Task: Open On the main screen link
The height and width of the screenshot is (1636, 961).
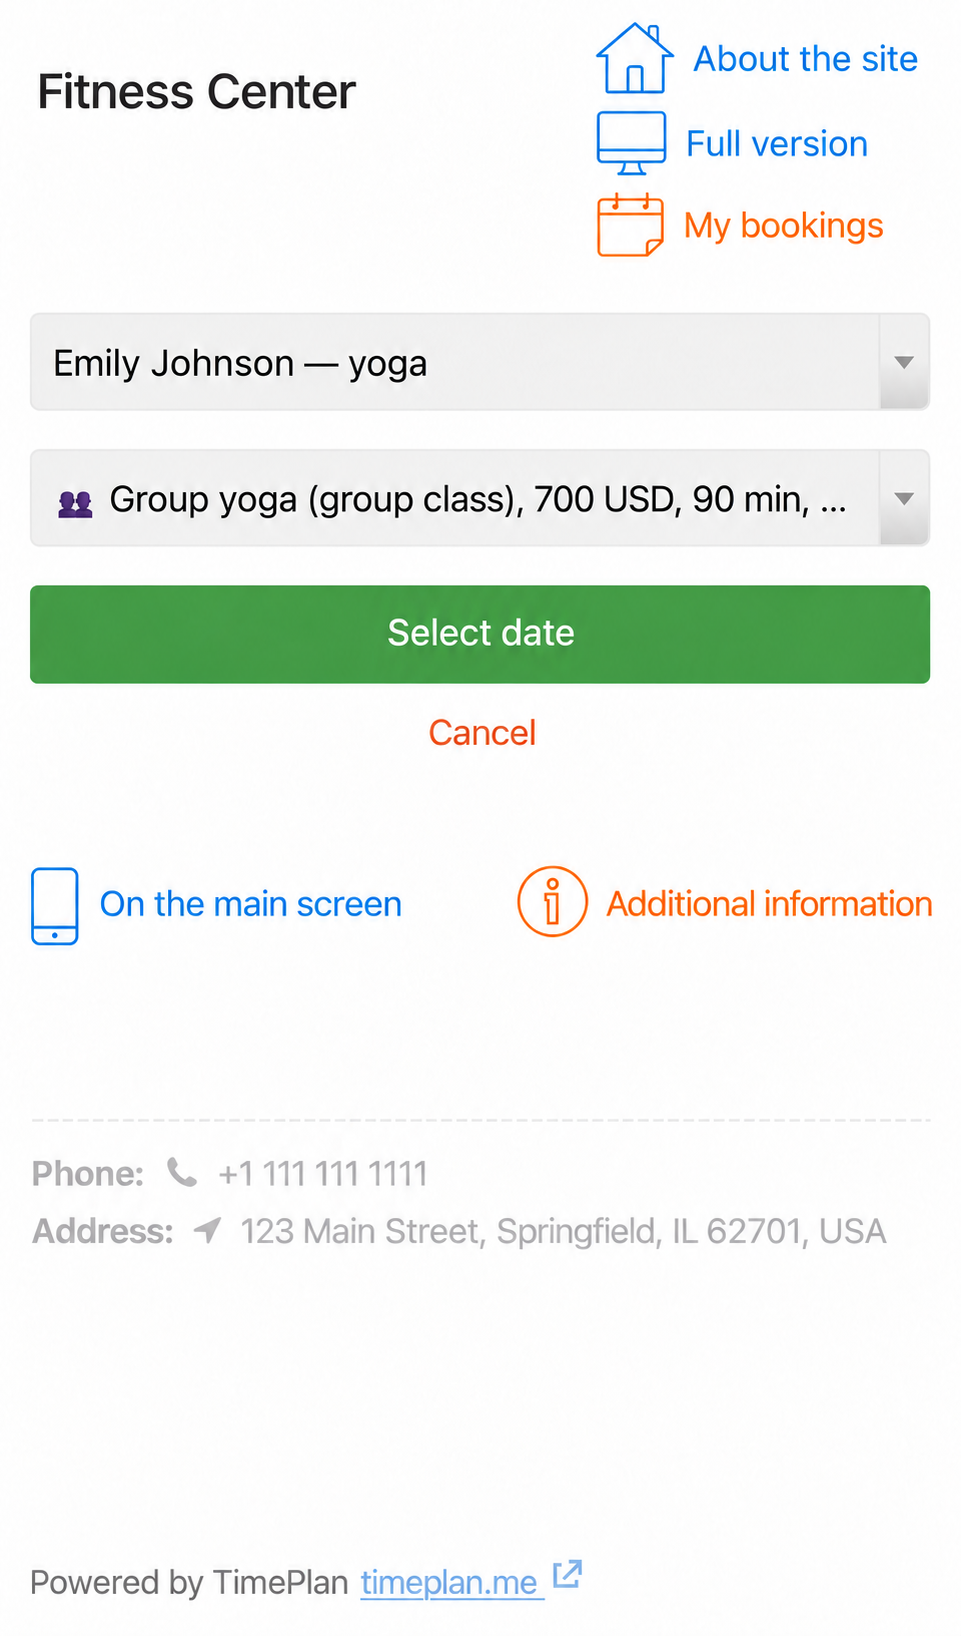Action: coord(251,904)
